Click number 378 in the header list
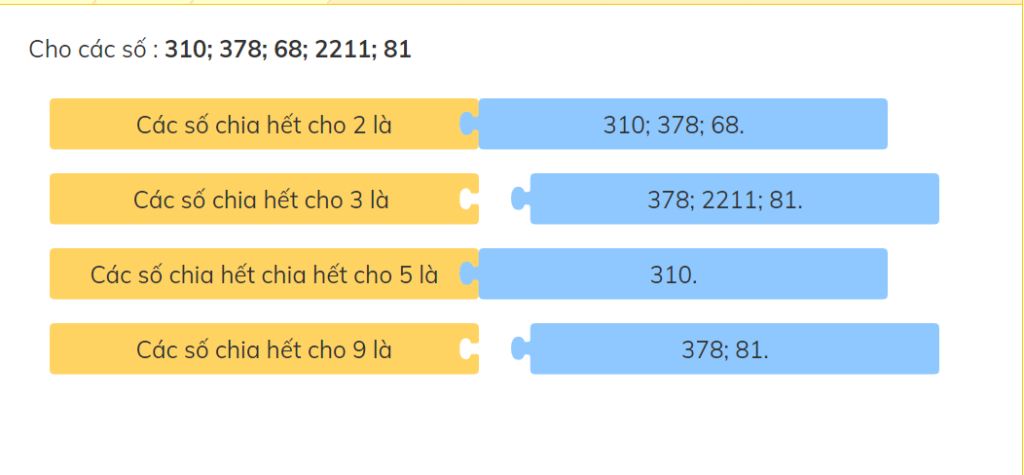 point(238,50)
